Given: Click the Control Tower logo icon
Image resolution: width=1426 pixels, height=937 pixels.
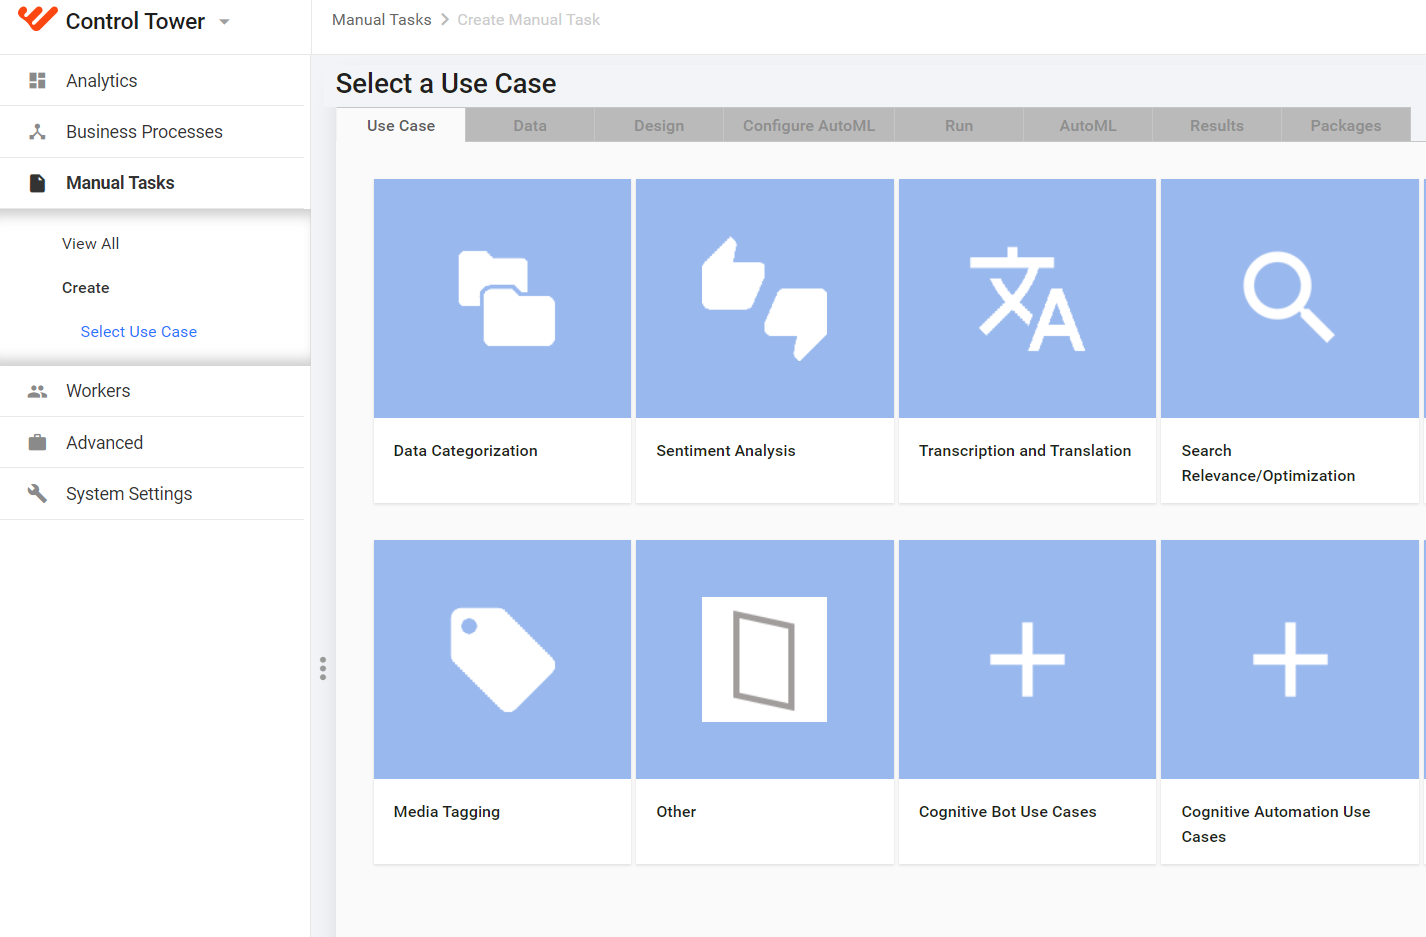Looking at the screenshot, I should pyautogui.click(x=38, y=19).
